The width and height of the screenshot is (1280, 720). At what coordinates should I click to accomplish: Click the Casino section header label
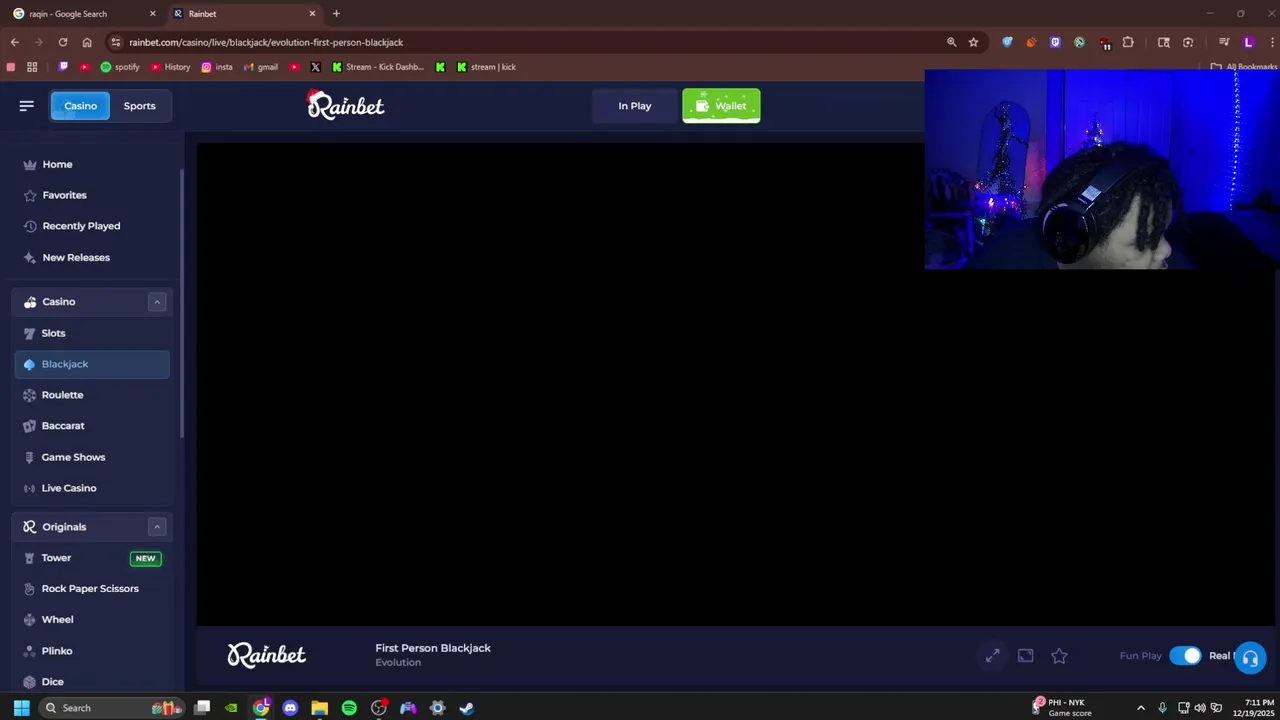[x=58, y=302]
